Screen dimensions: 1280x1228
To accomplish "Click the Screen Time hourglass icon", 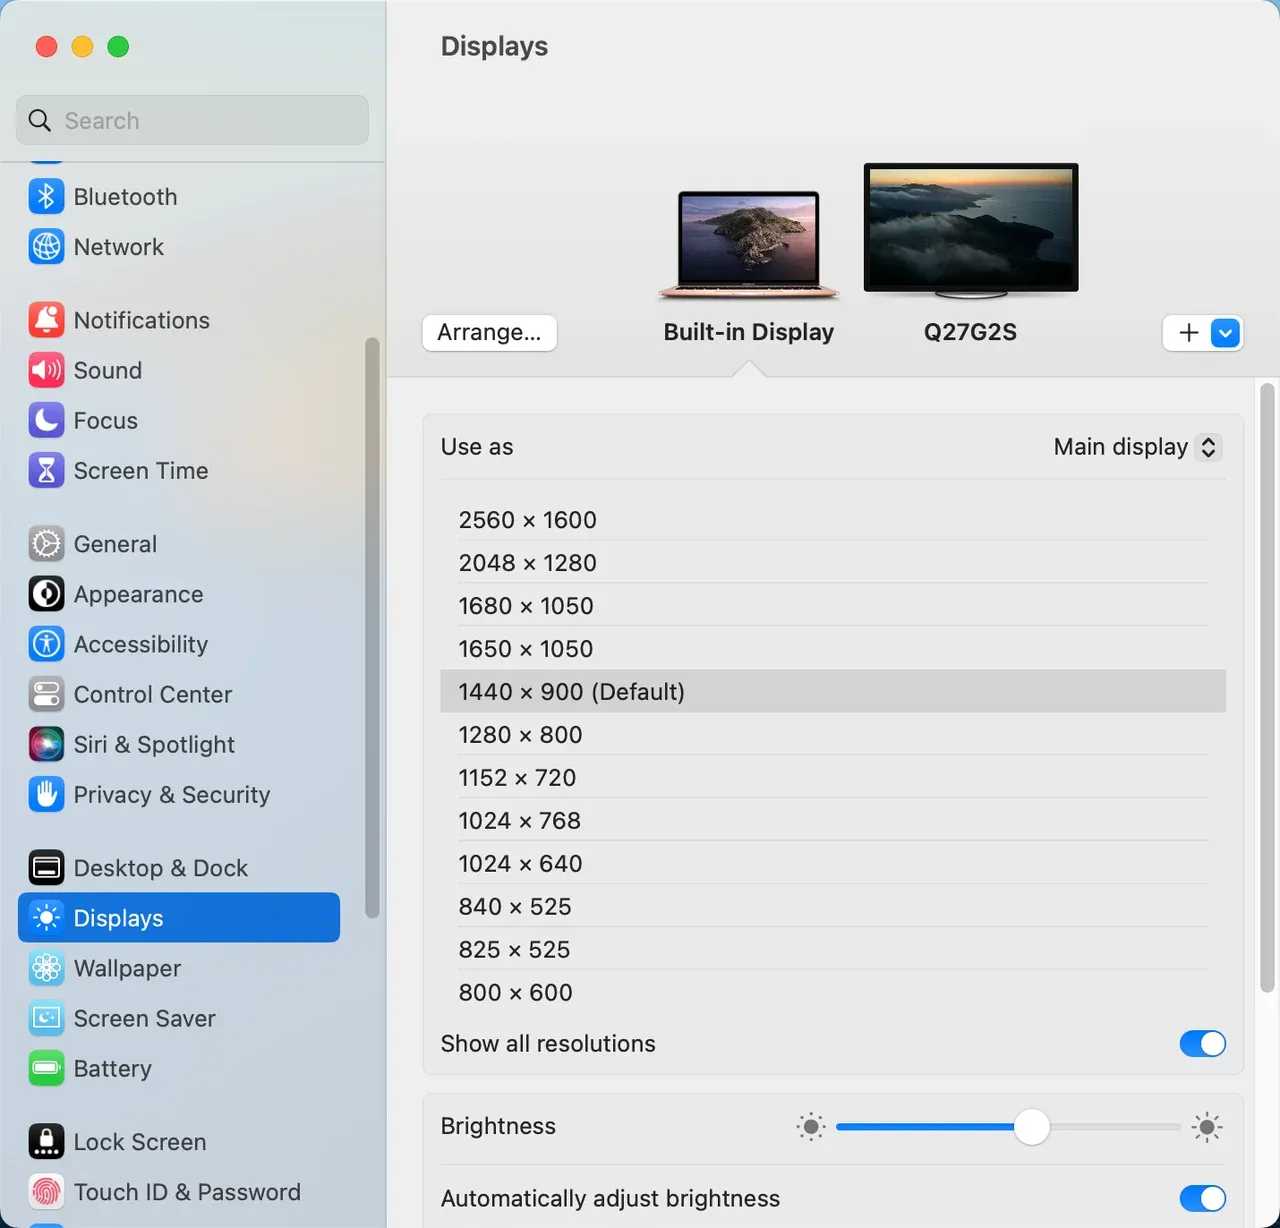I will coord(46,470).
